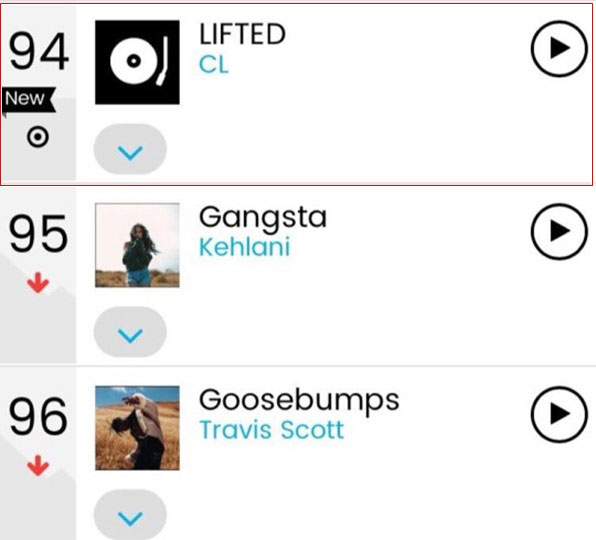Screen dimensions: 596x540
Task: Click the LIFTED turntable placeholder artwork
Action: pyautogui.click(x=137, y=62)
